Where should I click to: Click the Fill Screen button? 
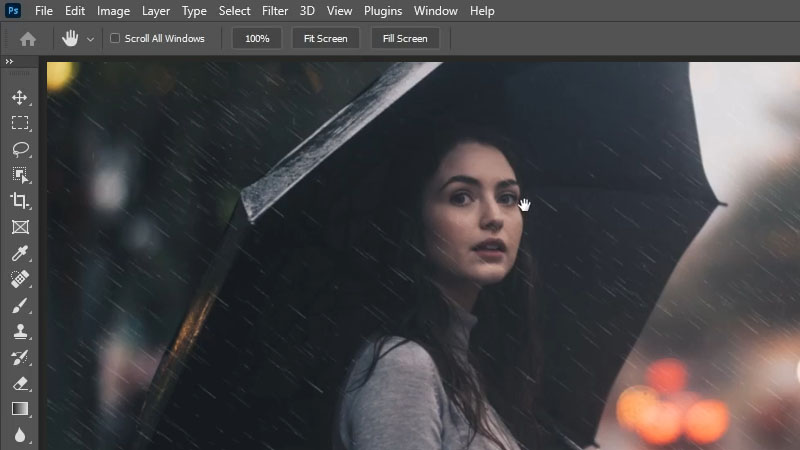[x=405, y=38]
